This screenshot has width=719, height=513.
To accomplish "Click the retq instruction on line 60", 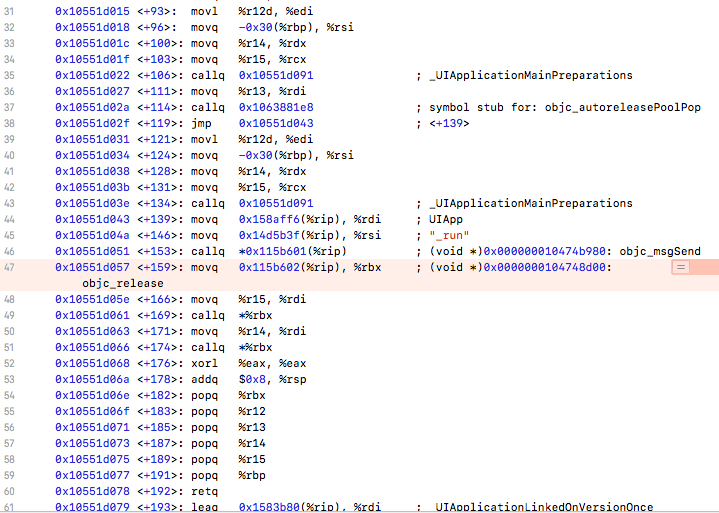I will [x=205, y=491].
